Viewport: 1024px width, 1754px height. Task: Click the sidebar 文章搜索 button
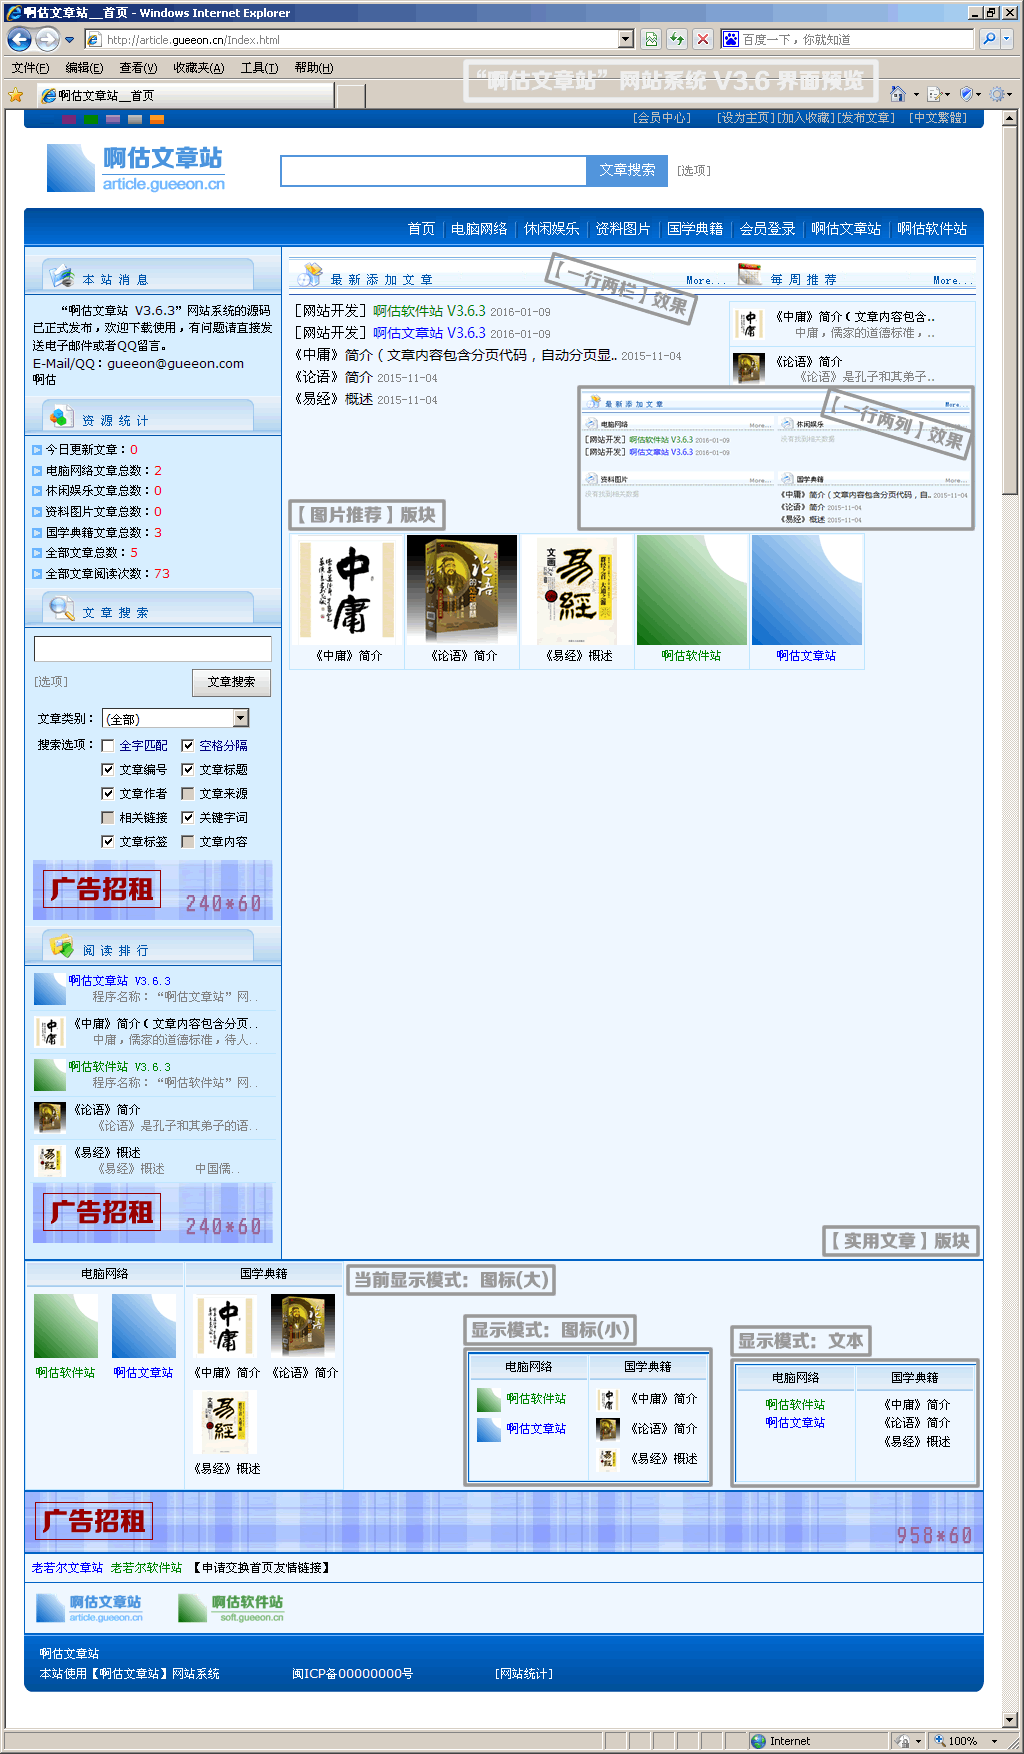point(231,682)
